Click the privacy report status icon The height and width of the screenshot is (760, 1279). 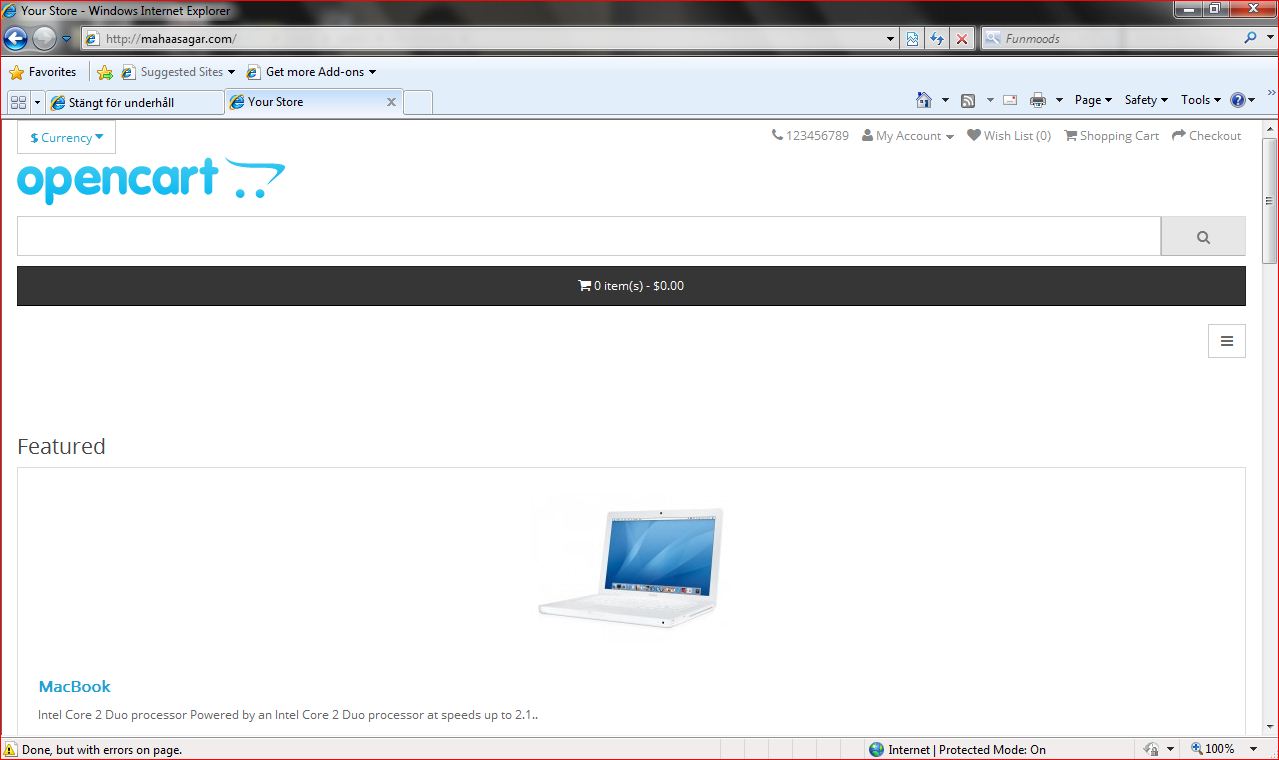tap(1152, 749)
